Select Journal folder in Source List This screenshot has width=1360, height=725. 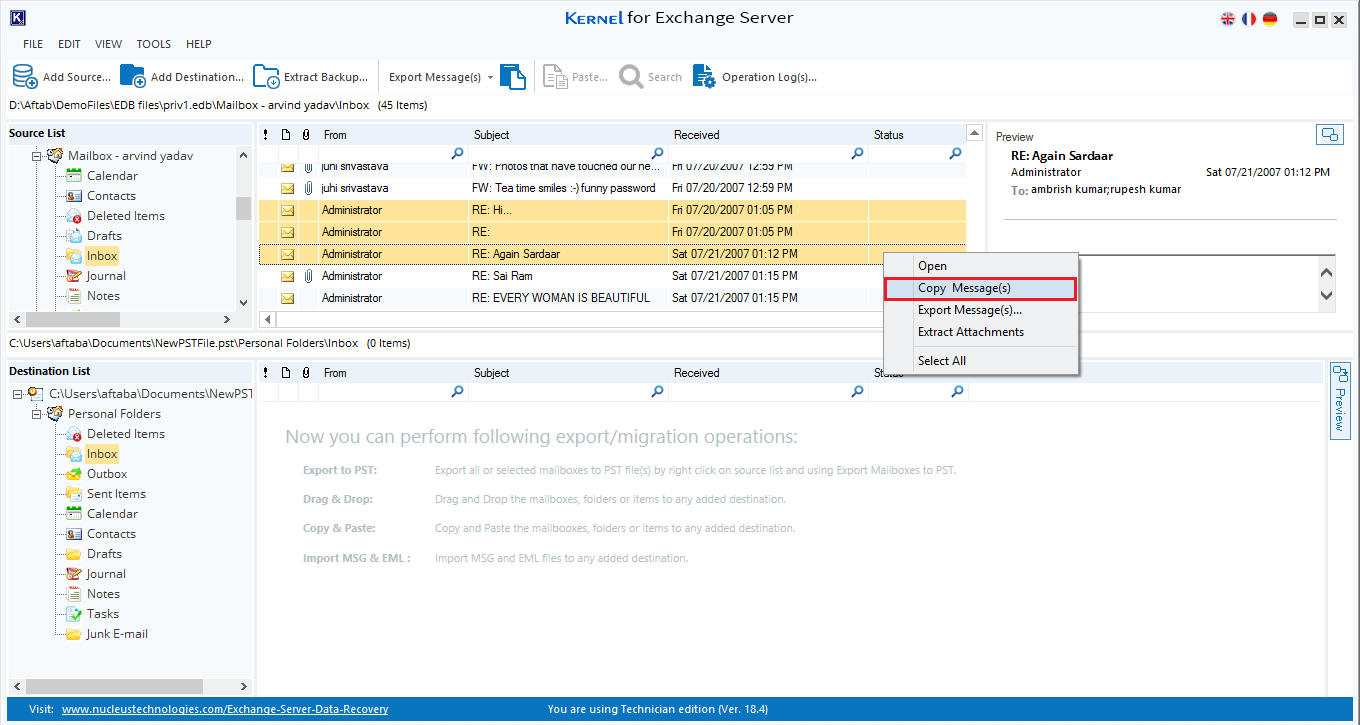pyautogui.click(x=106, y=276)
